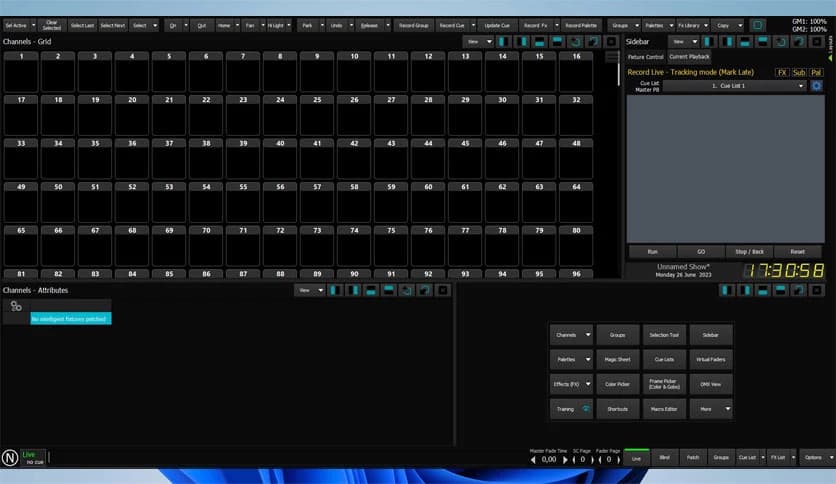
Task: Click the pop-out arrow icon of the view-picker panel
Action: pos(799,290)
